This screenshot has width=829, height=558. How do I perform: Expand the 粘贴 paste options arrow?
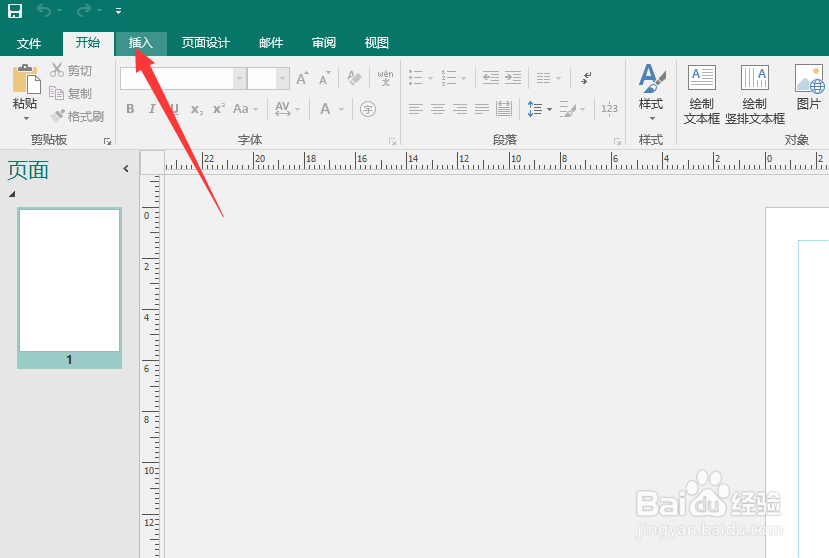[26, 118]
